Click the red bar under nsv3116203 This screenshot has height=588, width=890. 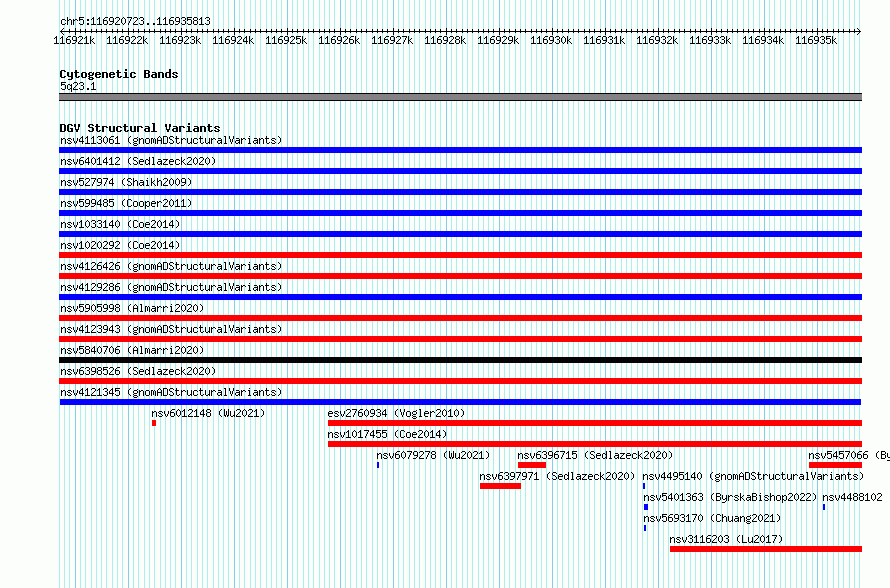point(766,549)
